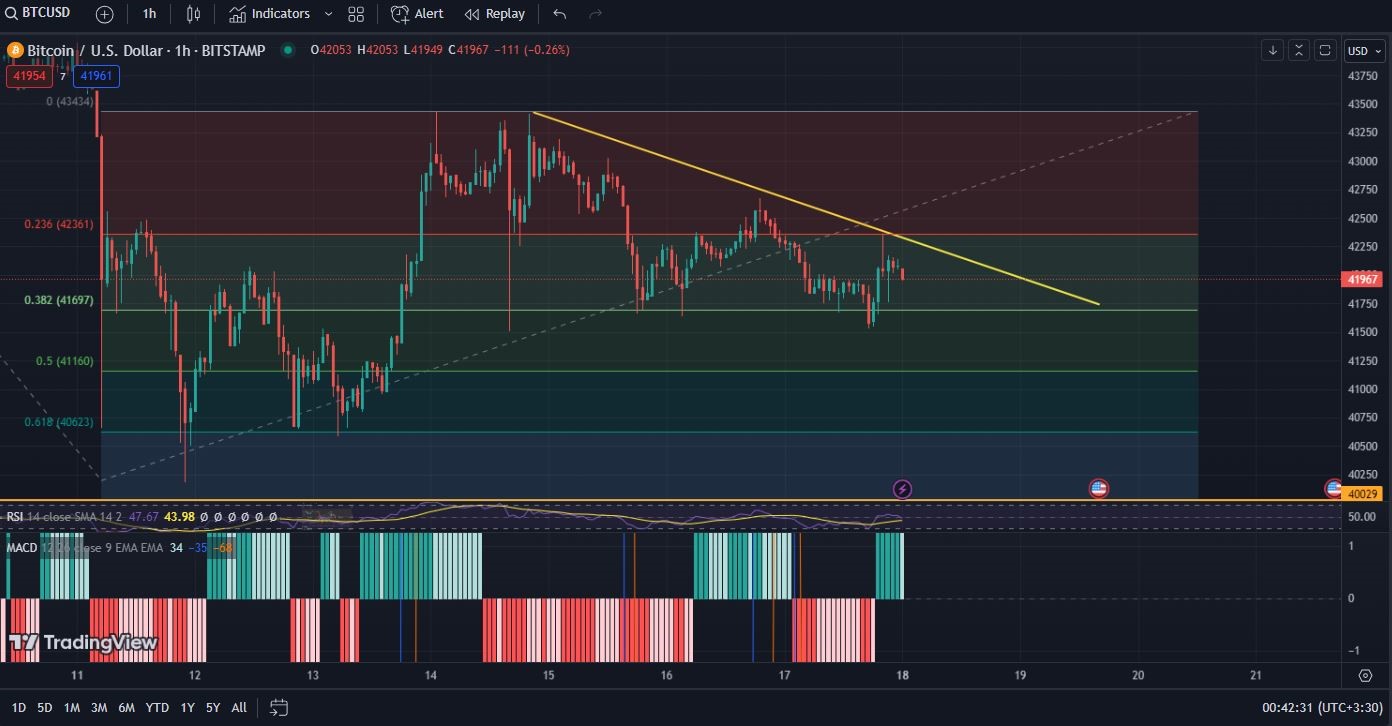Click the Bitcoin logo icon in legend
Viewport: 1392px width, 726px height.
tap(15, 50)
